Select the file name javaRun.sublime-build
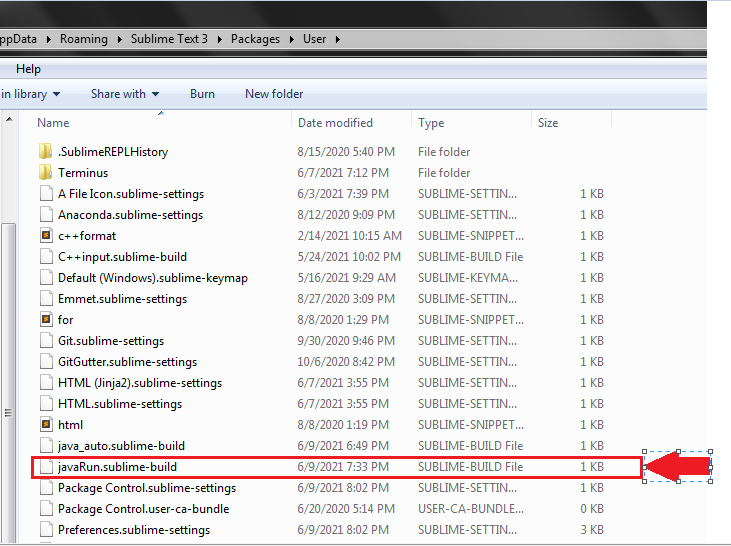Viewport: 731px width, 546px height. click(117, 467)
